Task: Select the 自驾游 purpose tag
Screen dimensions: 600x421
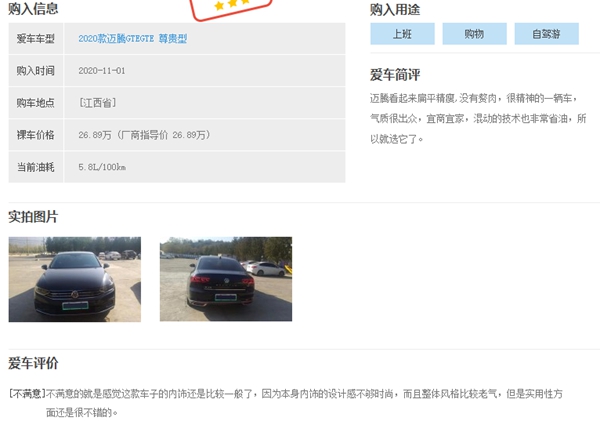Action: tap(546, 34)
